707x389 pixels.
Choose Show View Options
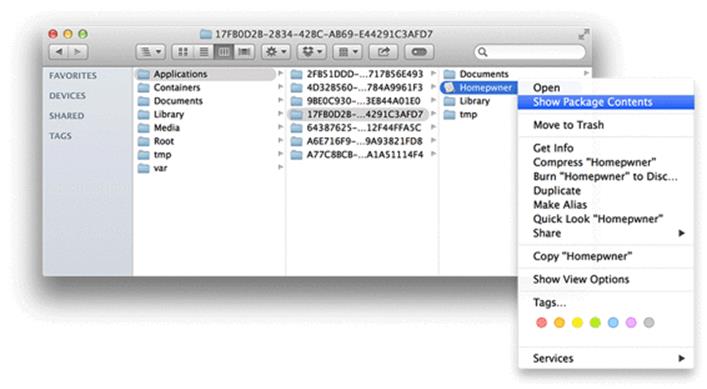click(x=606, y=279)
